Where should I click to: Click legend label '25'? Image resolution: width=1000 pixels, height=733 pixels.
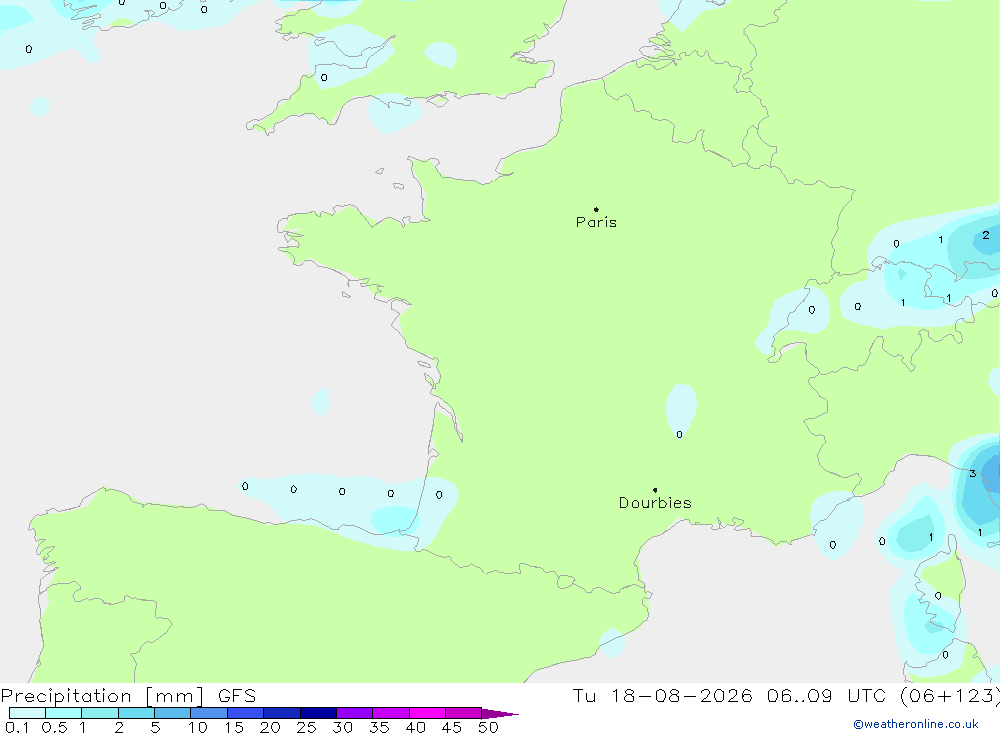click(x=306, y=727)
